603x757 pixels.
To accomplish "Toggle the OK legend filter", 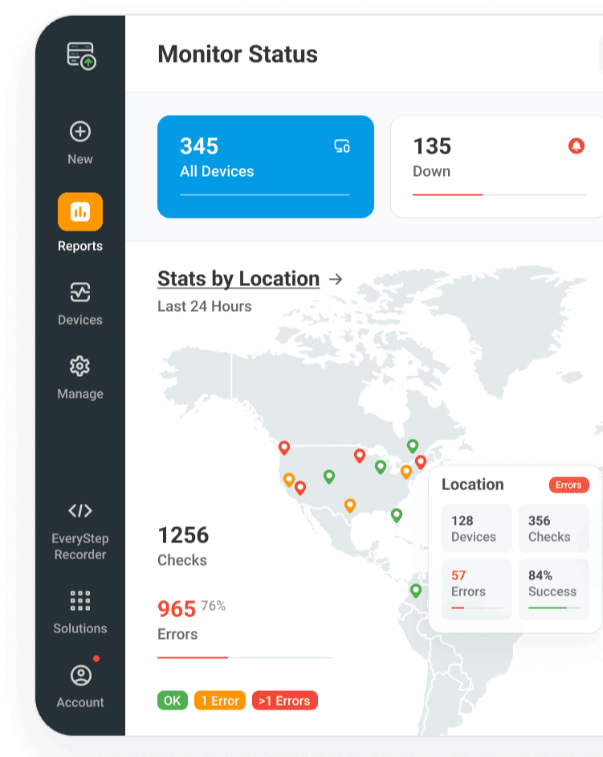I will [172, 701].
